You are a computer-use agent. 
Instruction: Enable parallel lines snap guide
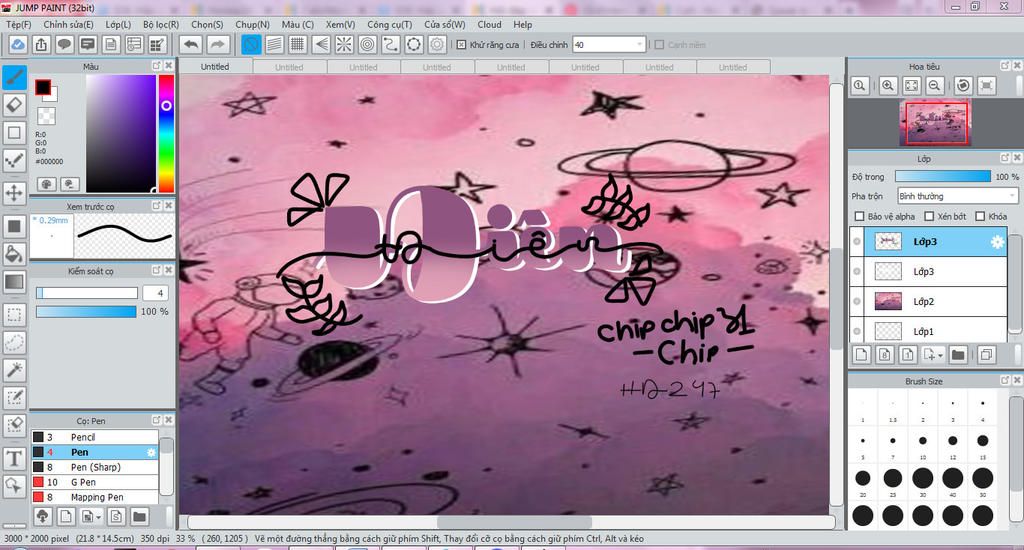(x=274, y=44)
